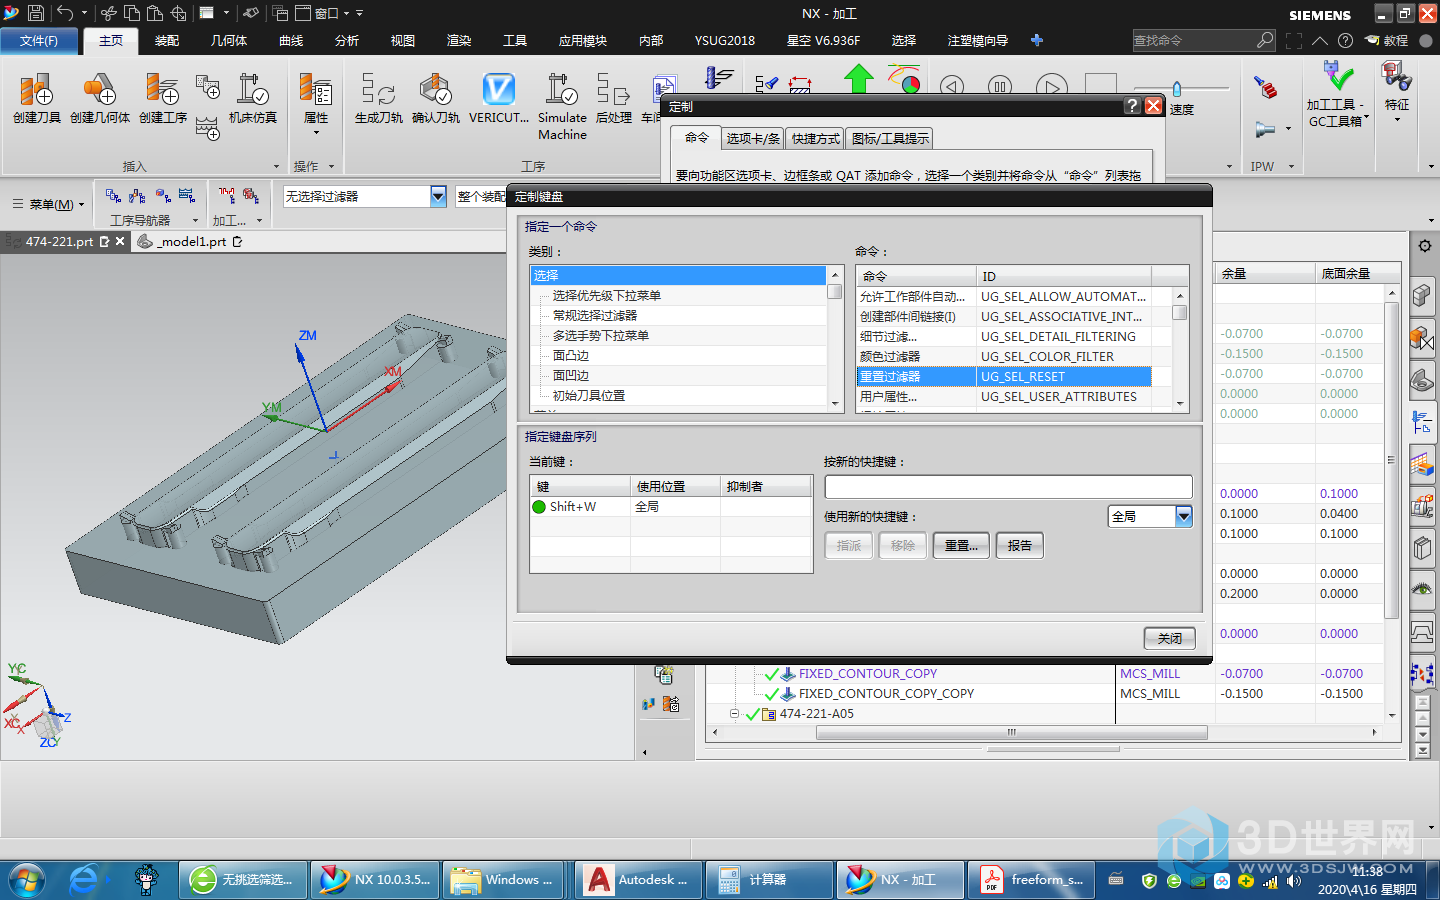Click the new shortcut key input field
Image resolution: width=1440 pixels, height=900 pixels.
(1008, 487)
